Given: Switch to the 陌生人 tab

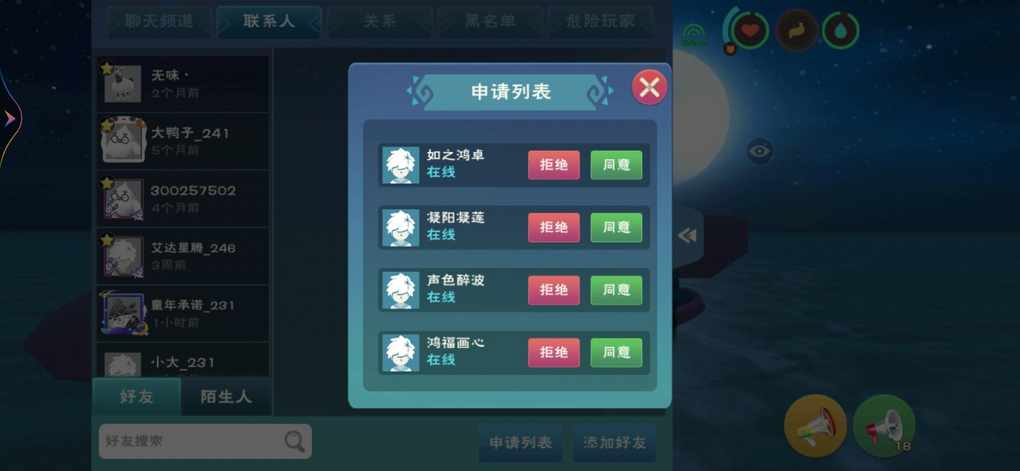Looking at the screenshot, I should tap(226, 396).
